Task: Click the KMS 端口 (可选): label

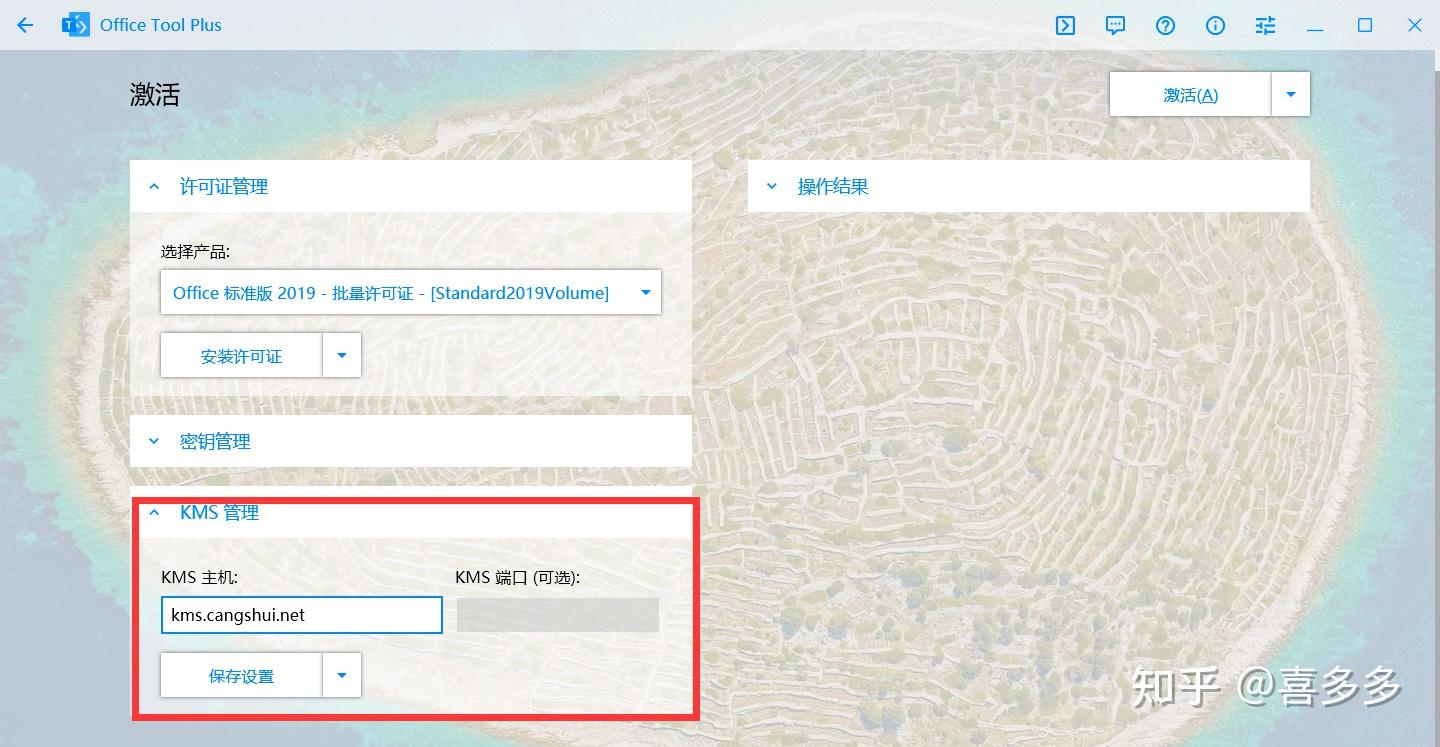Action: coord(518,577)
